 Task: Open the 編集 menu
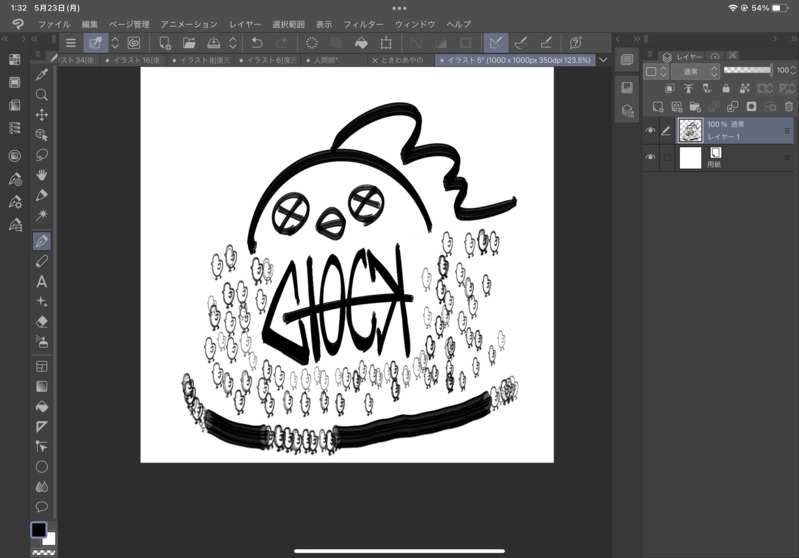(90, 24)
